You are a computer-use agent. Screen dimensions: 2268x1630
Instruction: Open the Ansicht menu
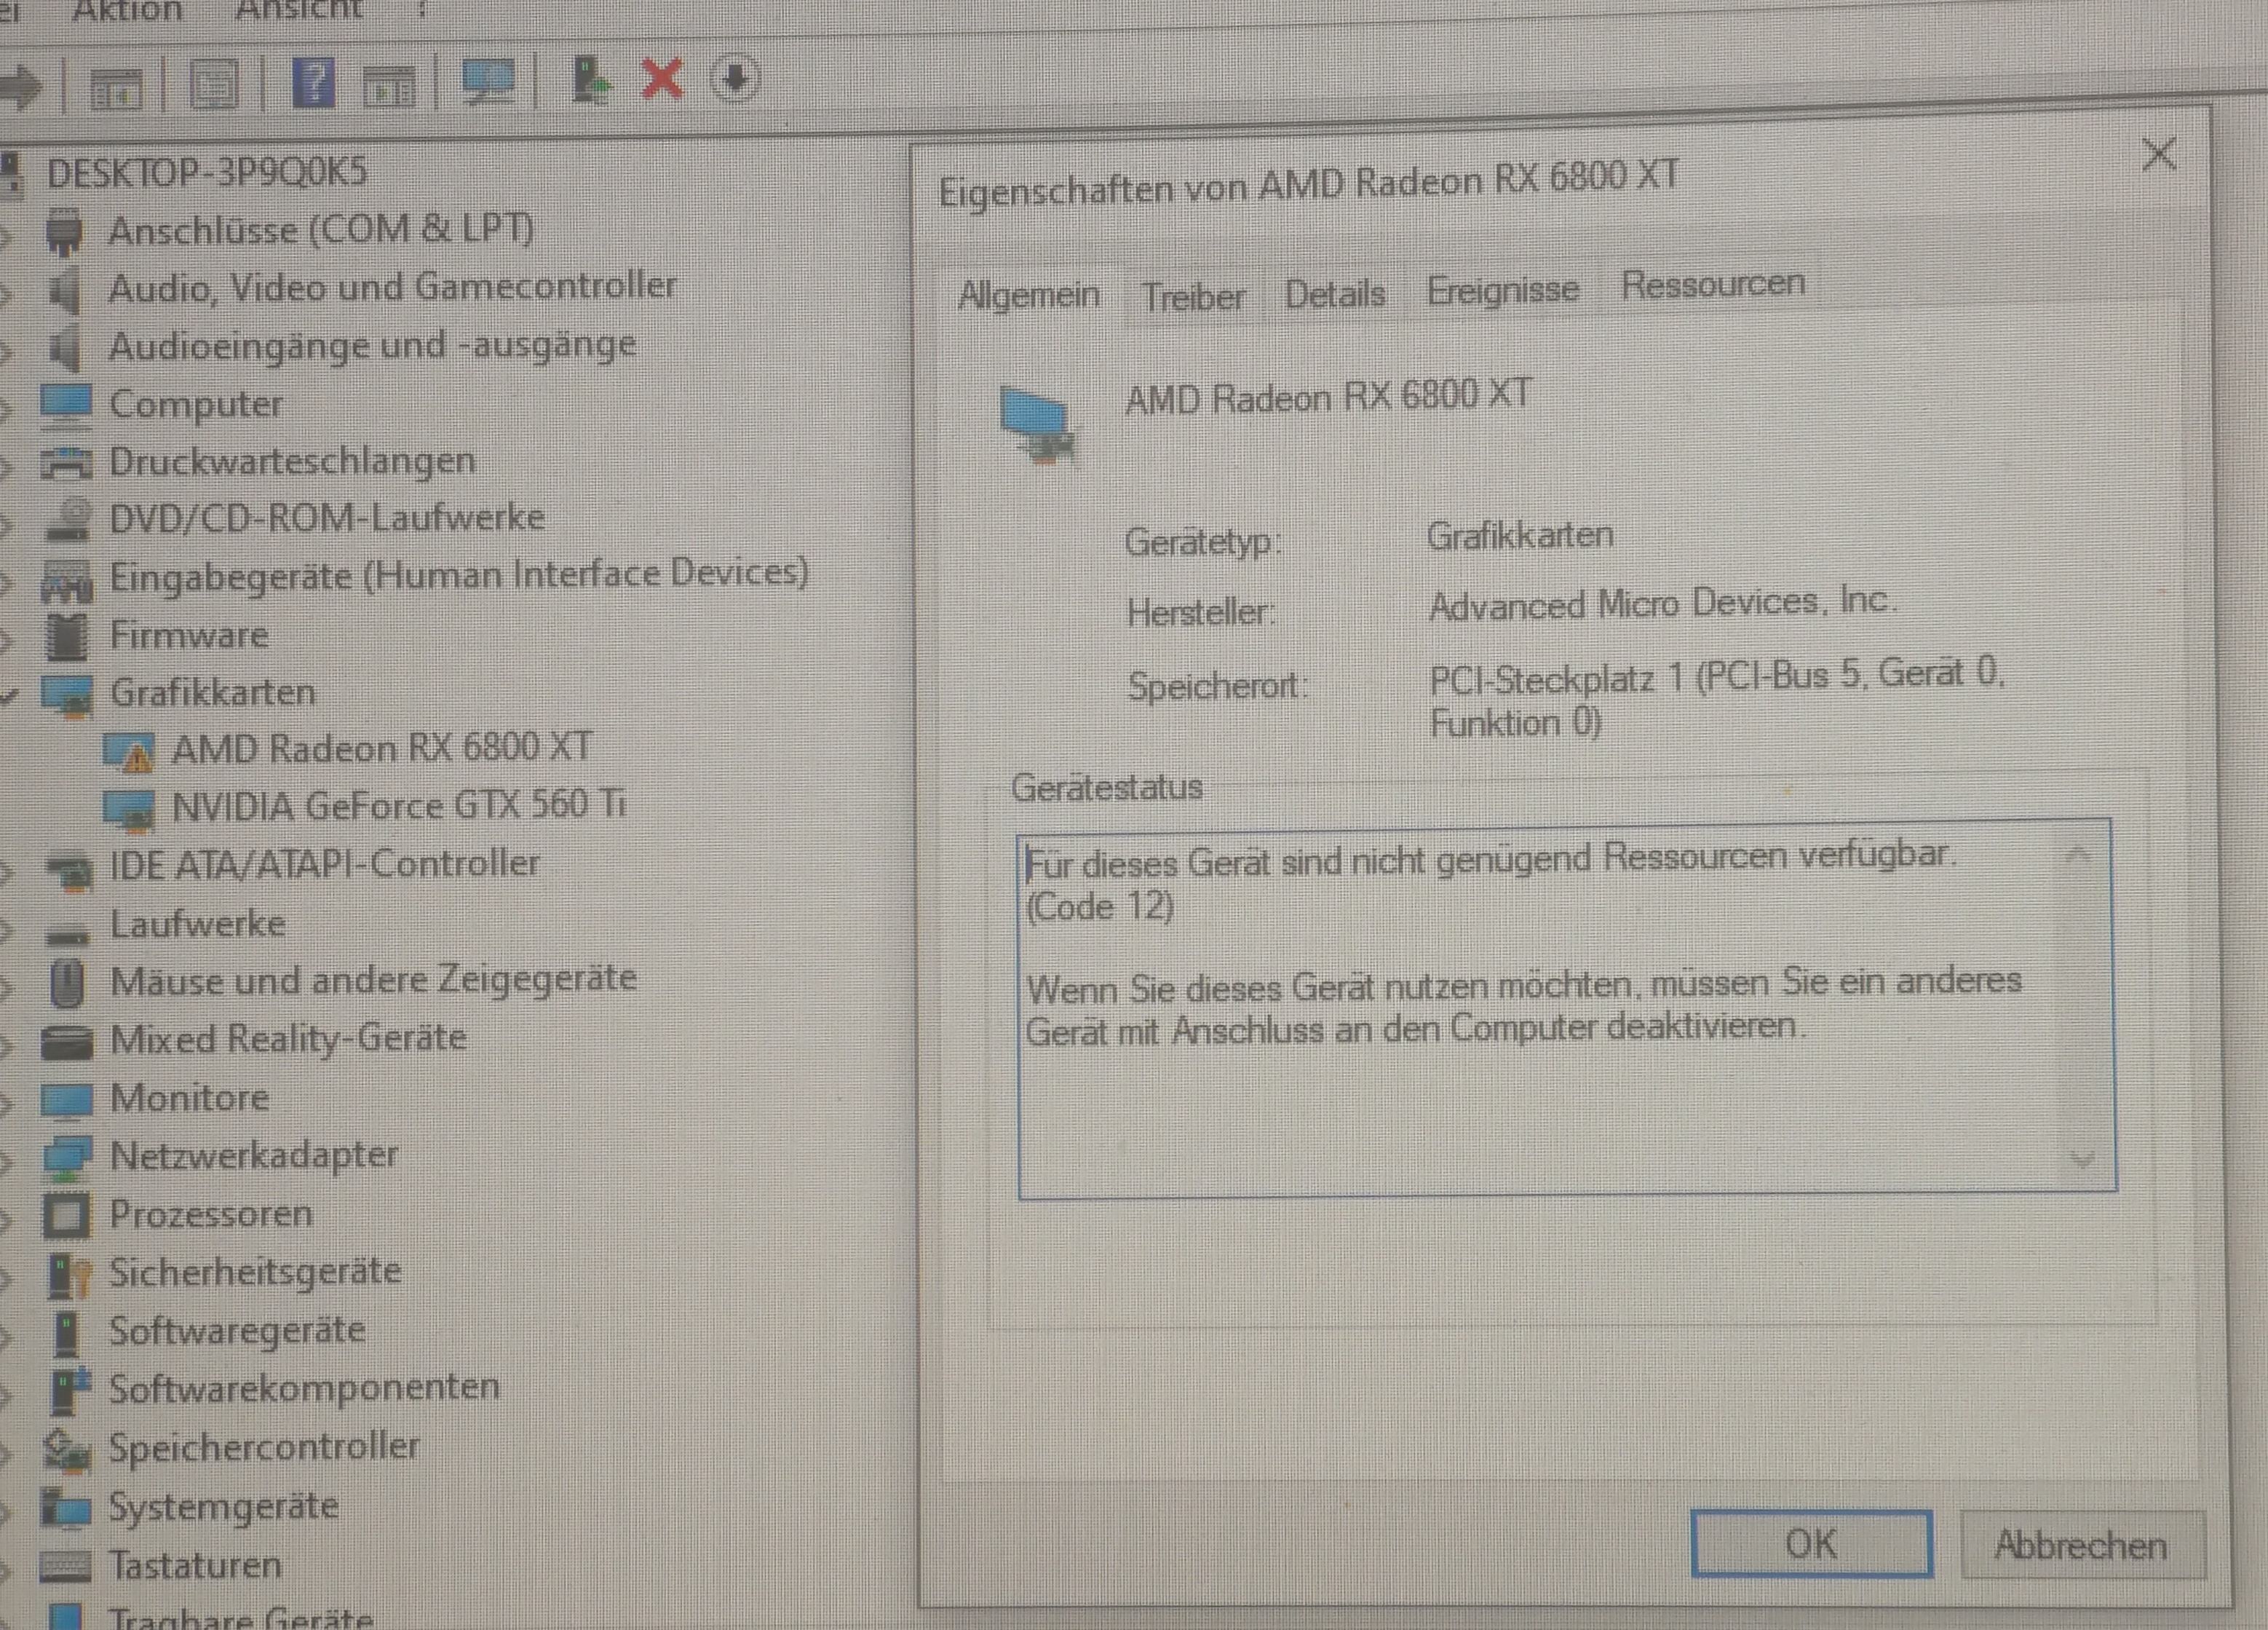[299, 9]
